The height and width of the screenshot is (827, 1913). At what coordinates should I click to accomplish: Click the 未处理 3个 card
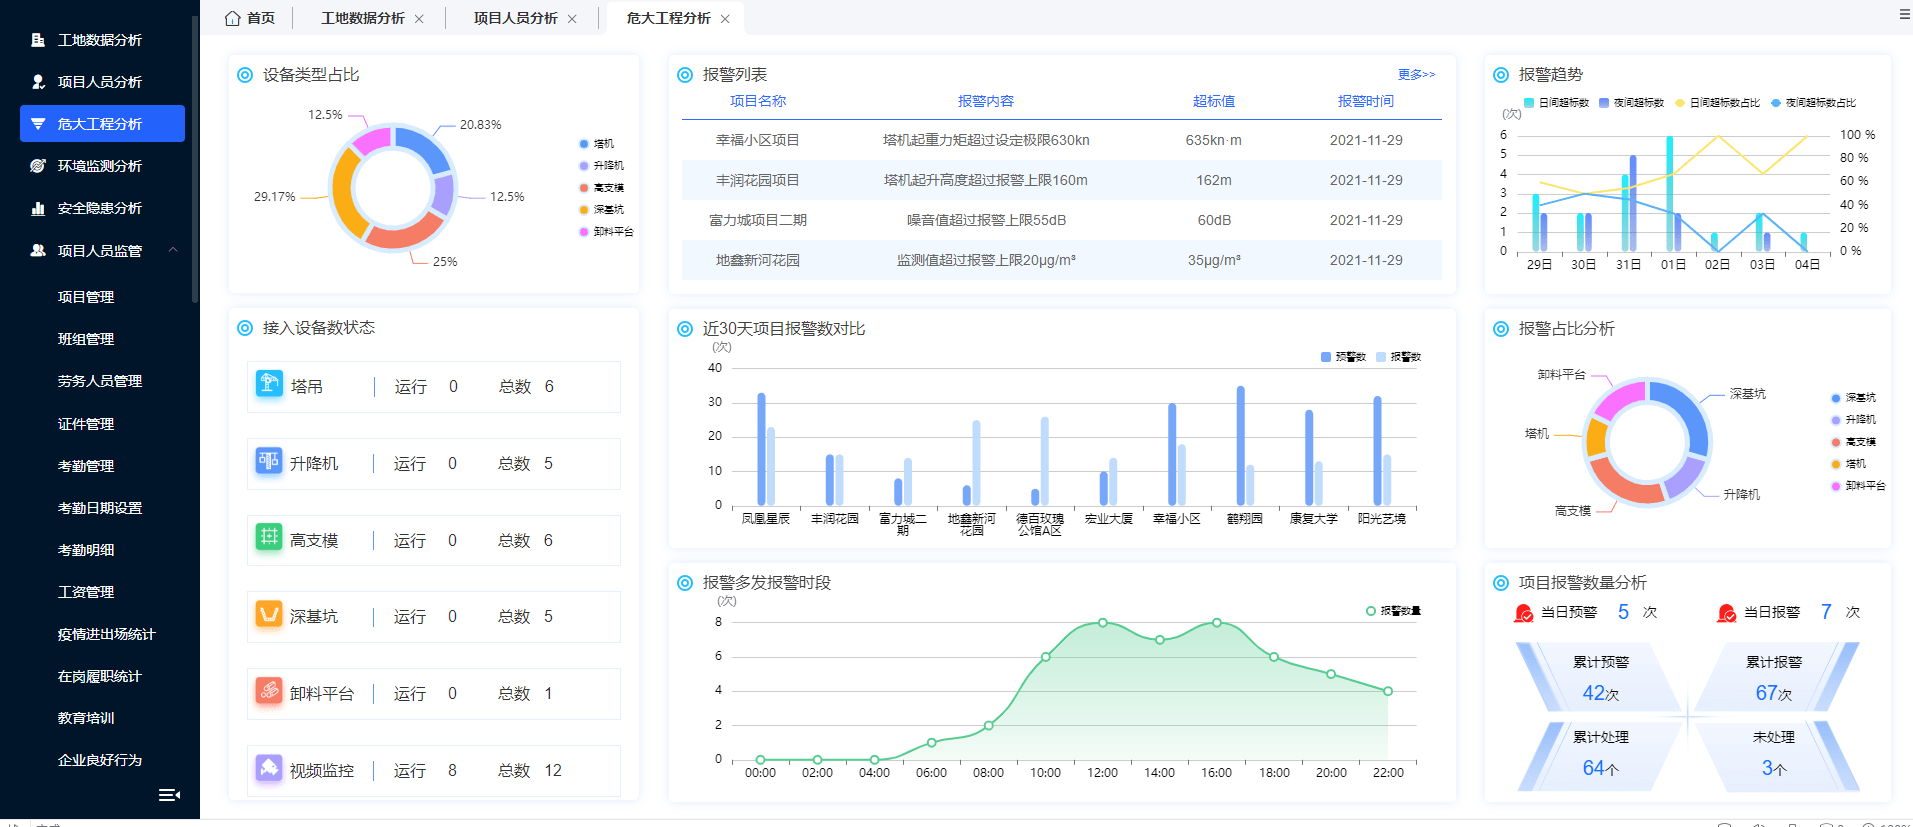coord(1774,754)
